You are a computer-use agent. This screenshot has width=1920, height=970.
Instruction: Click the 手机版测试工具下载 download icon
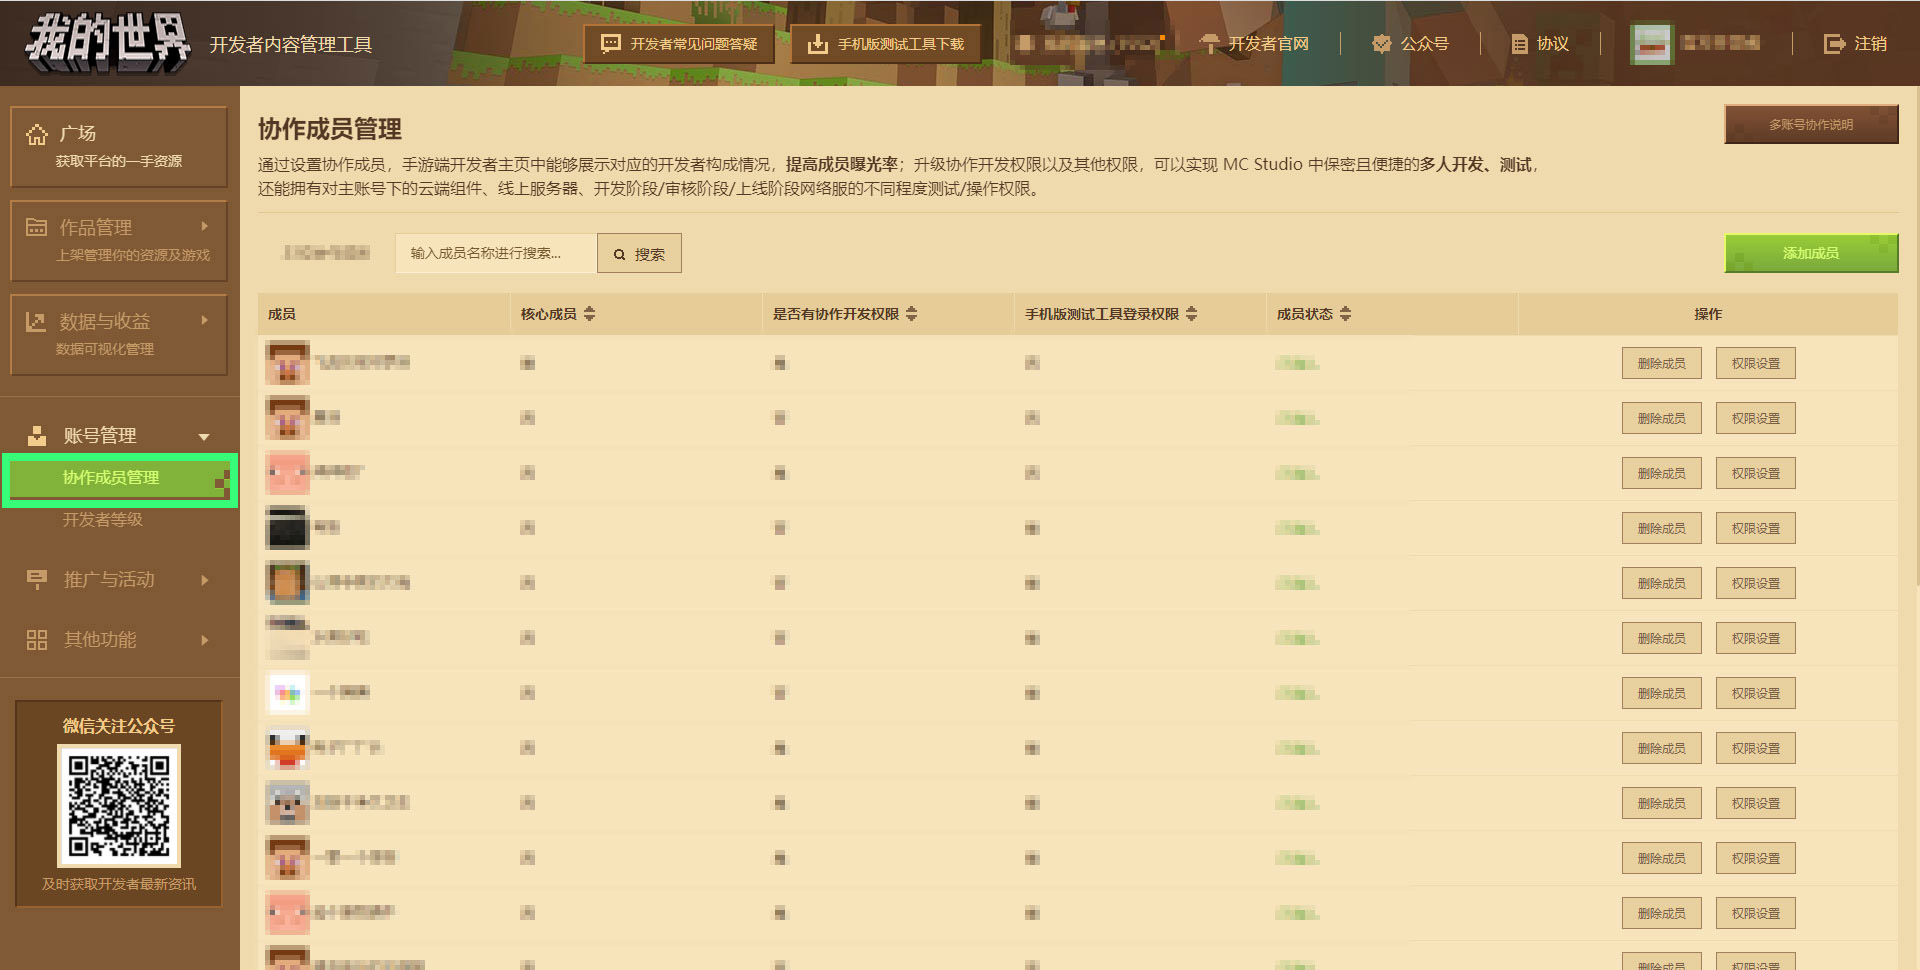tap(818, 44)
